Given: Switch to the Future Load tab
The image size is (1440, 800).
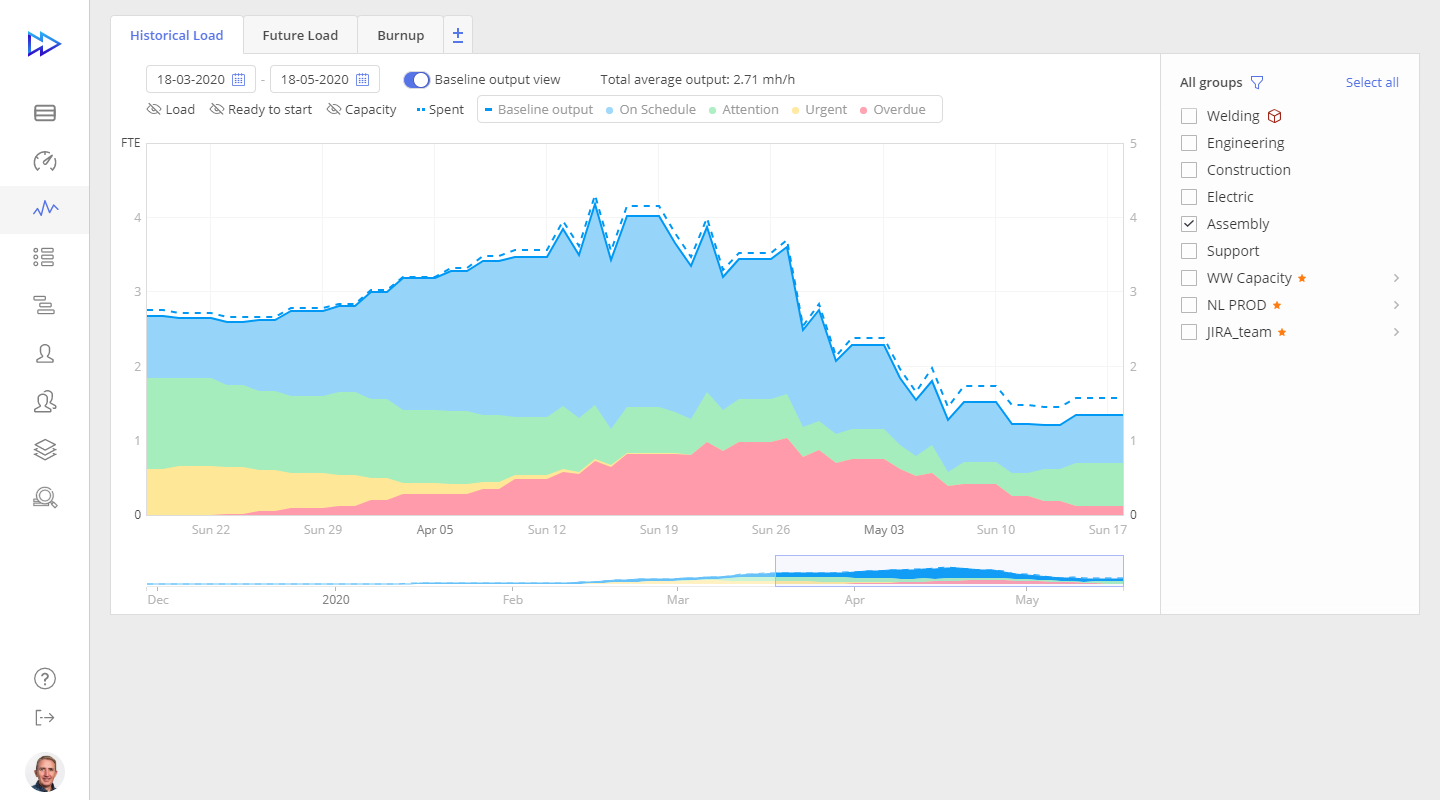Looking at the screenshot, I should tap(300, 35).
